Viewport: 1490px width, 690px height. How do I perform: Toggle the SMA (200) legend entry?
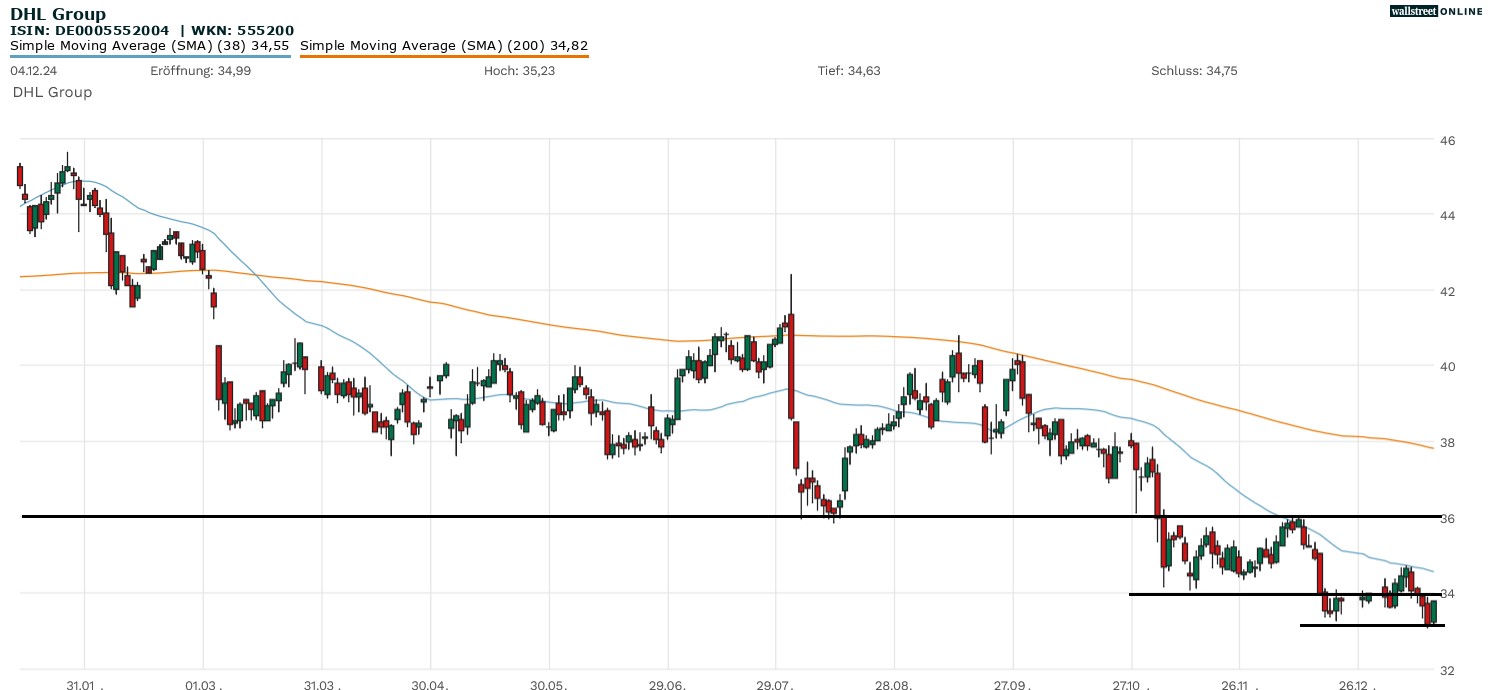coord(444,45)
